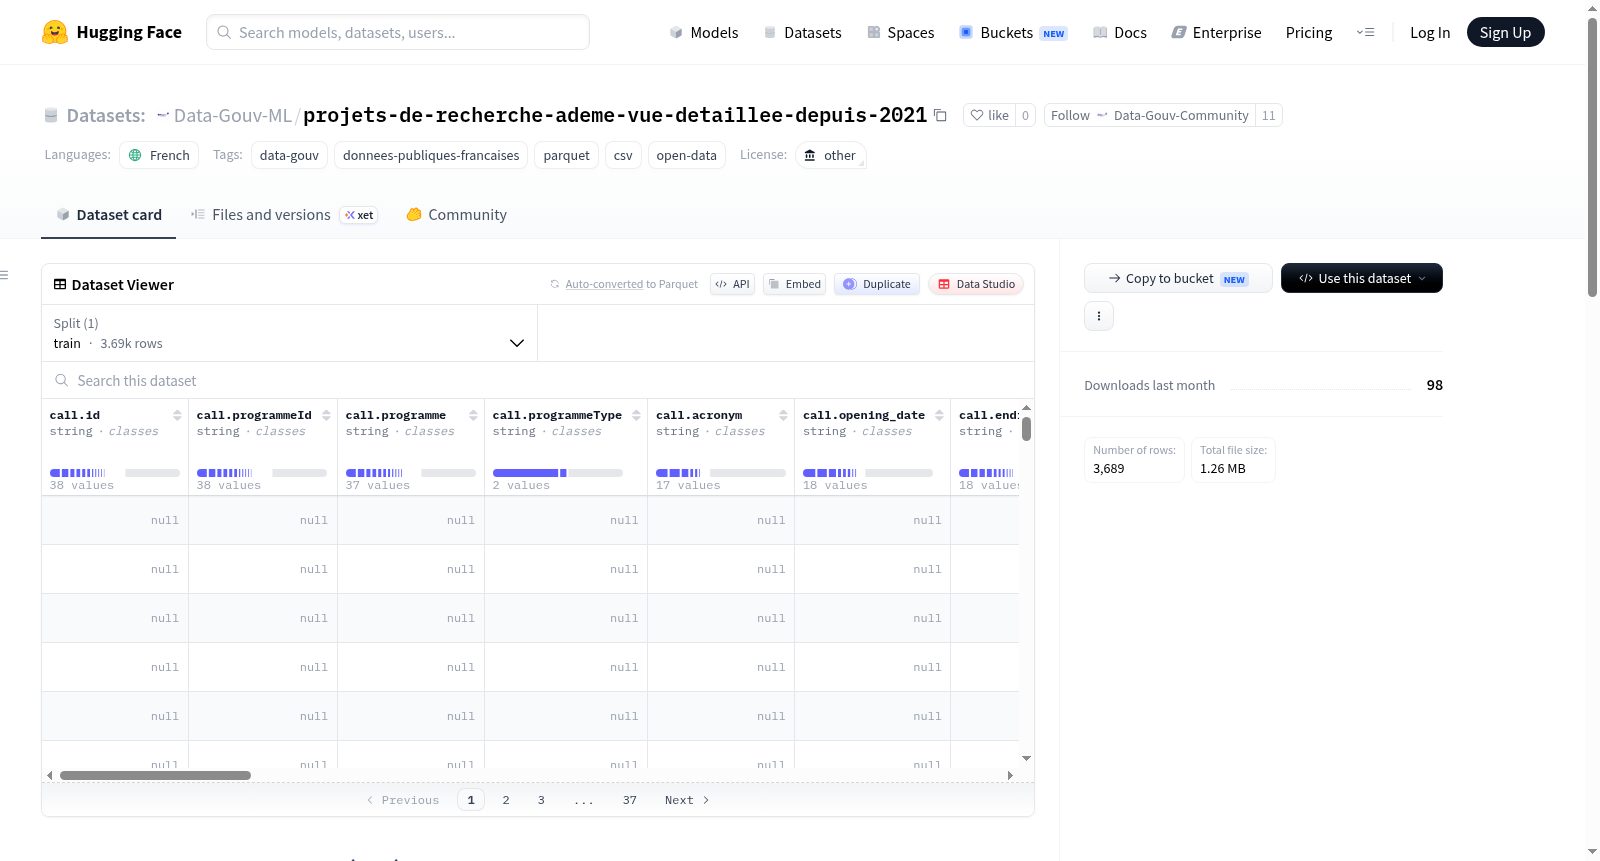Viewport: 1600px width, 861px height.
Task: Switch to Files and versions tab
Action: (x=284, y=215)
